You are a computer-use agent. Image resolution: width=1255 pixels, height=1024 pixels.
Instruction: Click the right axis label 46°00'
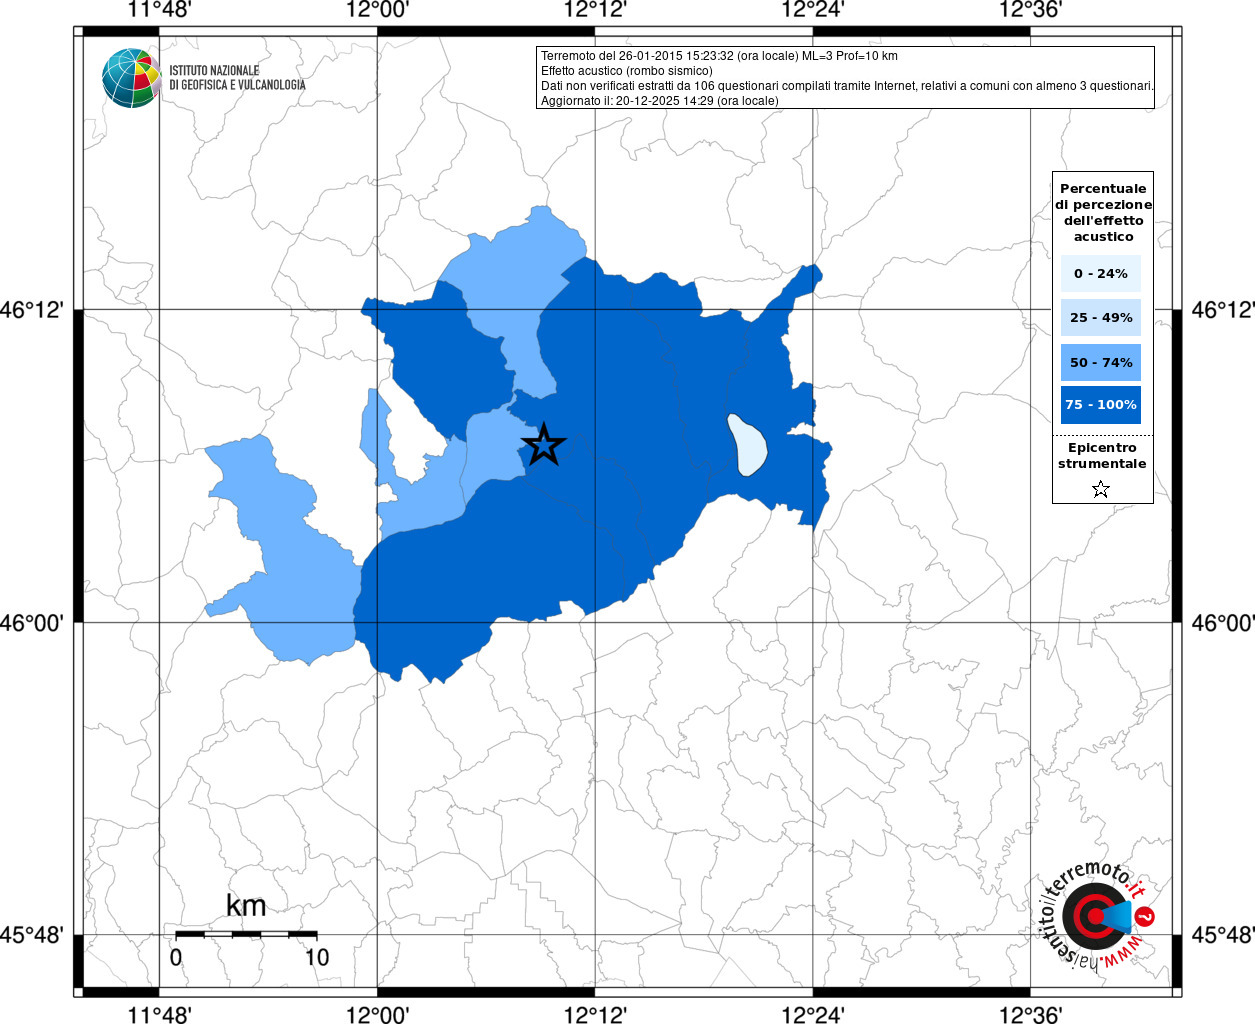click(x=1222, y=623)
